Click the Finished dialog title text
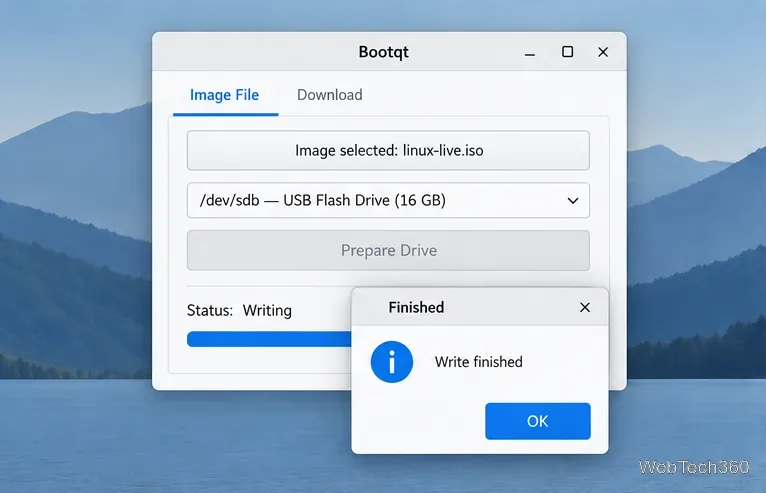The height and width of the screenshot is (493, 766). click(416, 307)
